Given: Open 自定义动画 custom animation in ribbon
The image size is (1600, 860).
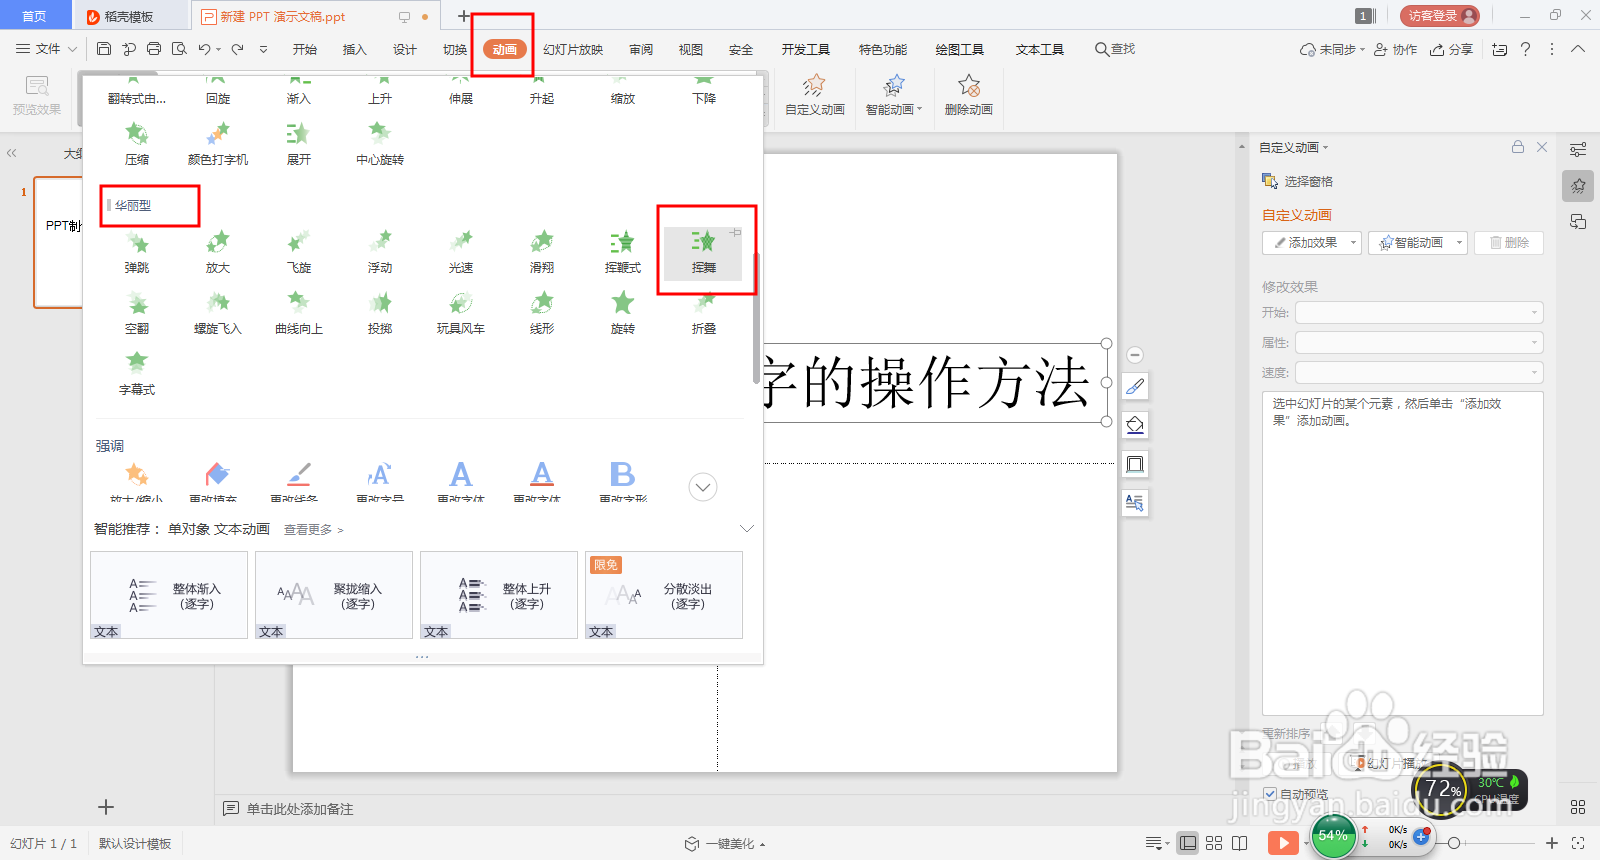Looking at the screenshot, I should (815, 95).
